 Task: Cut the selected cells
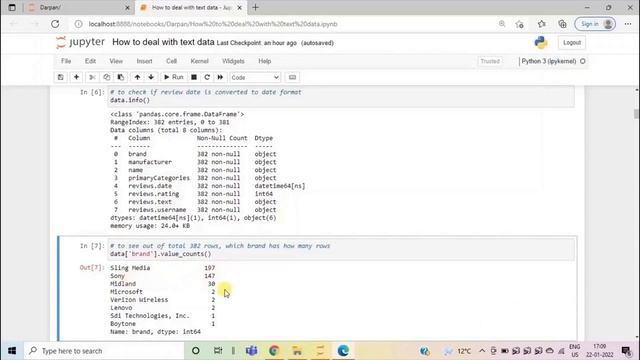93,77
